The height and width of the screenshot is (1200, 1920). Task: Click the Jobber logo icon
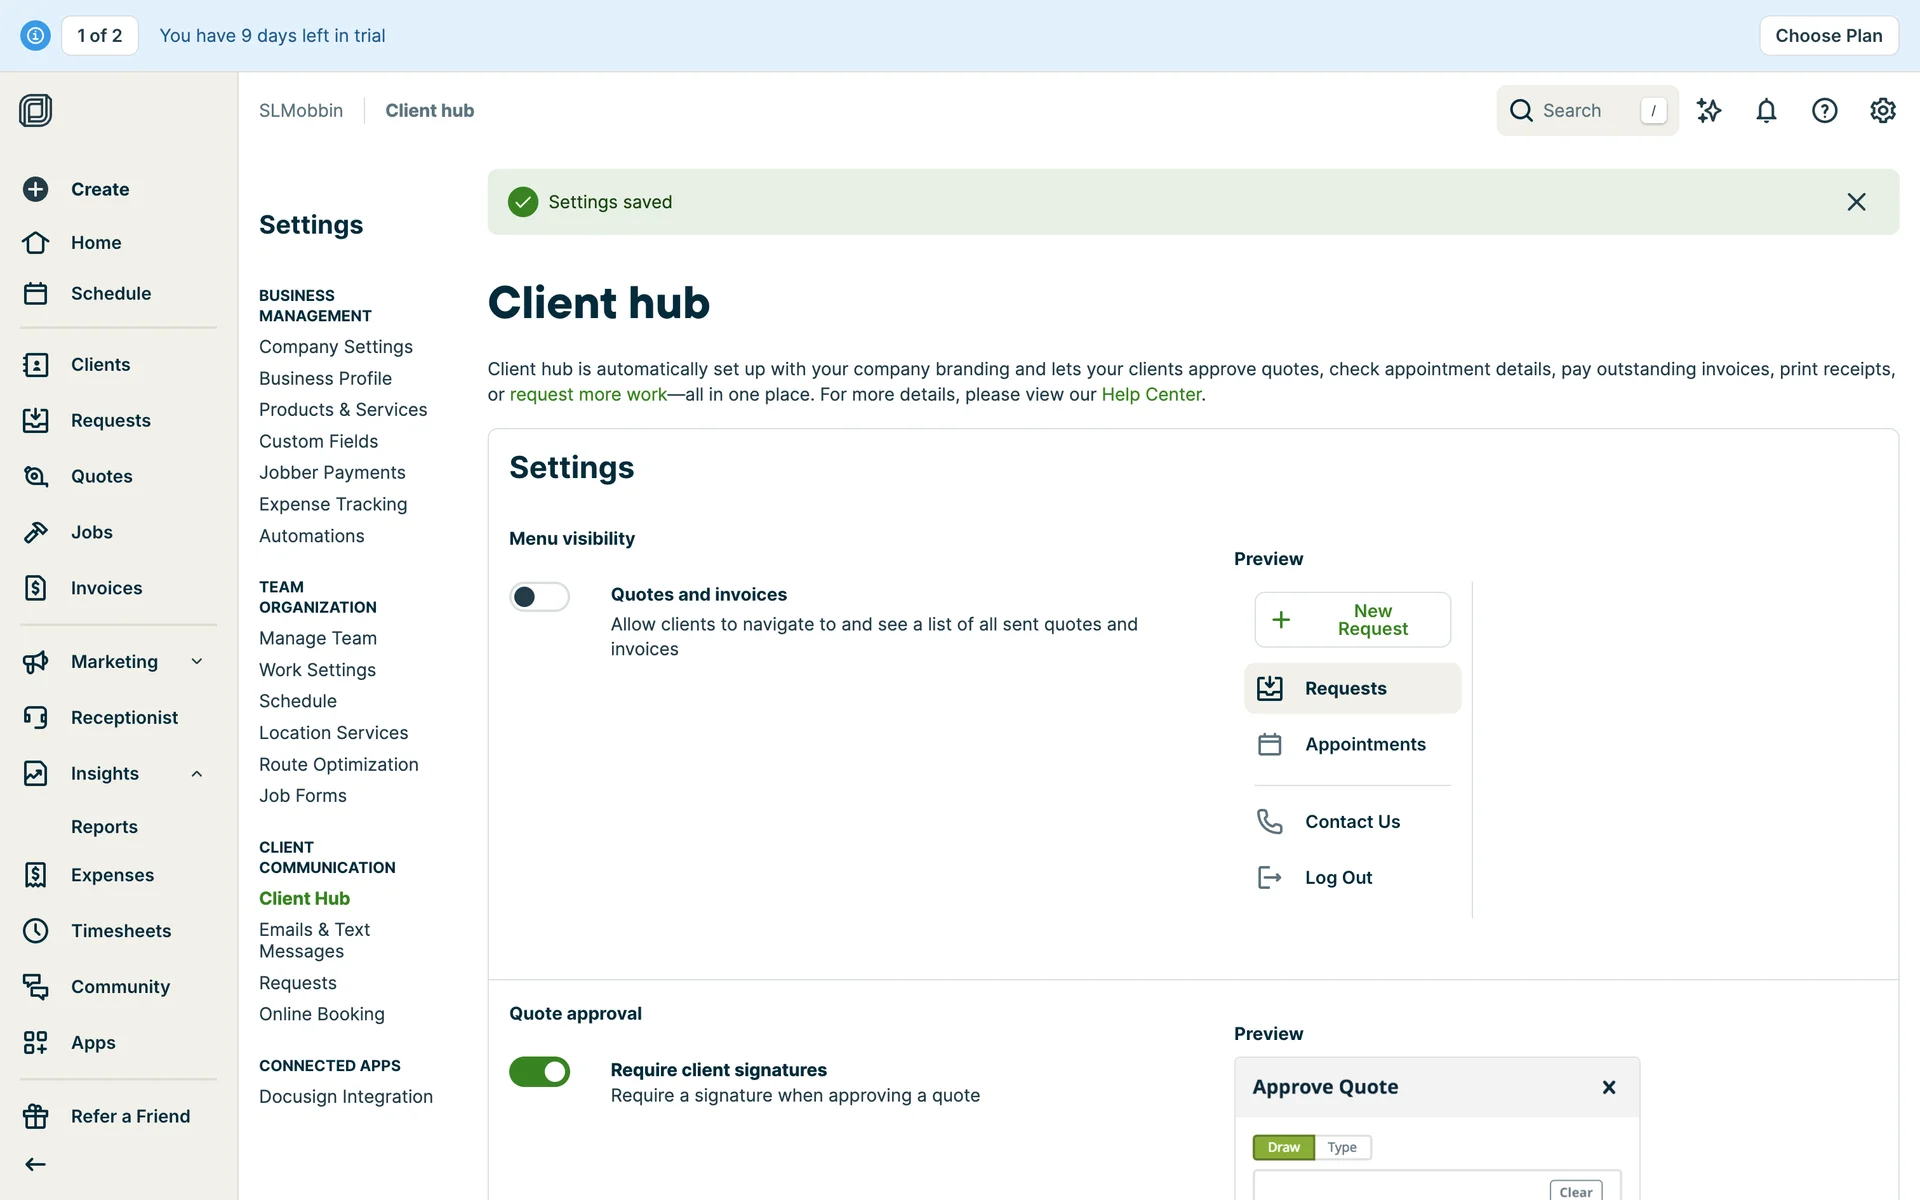[x=36, y=110]
